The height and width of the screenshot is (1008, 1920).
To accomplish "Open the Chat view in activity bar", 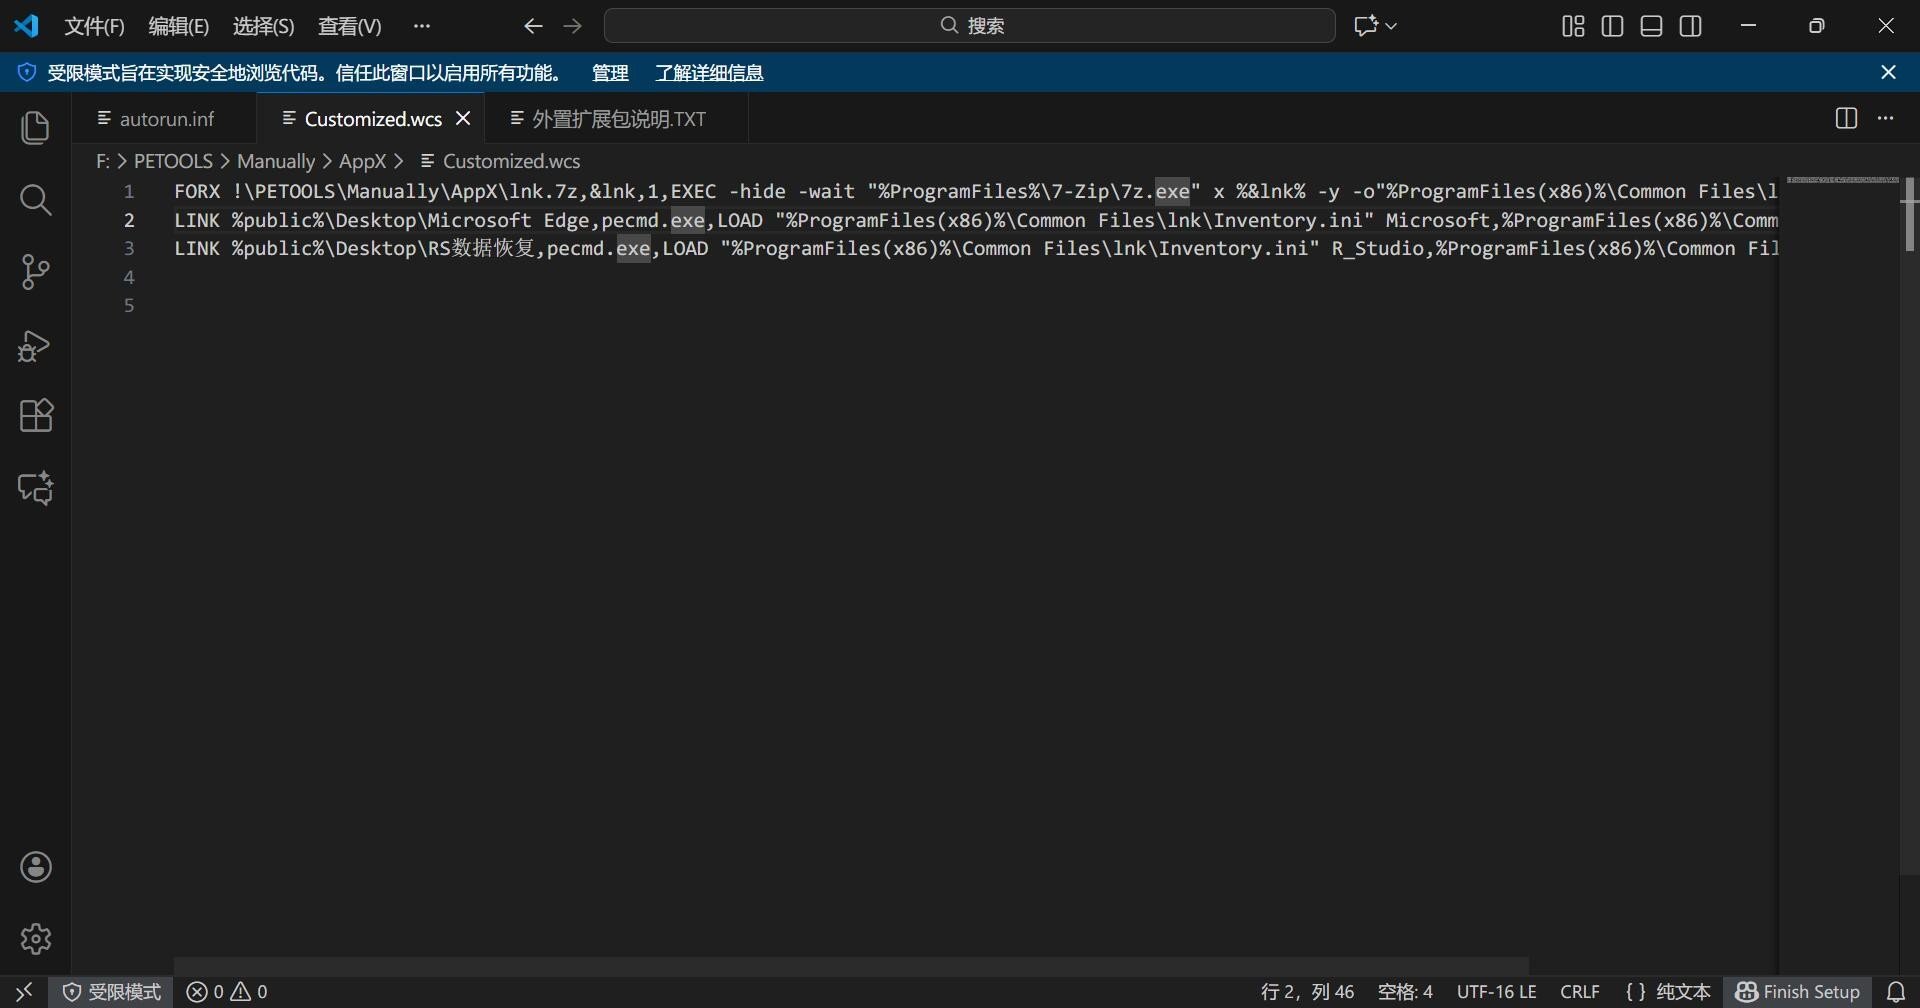I will [x=36, y=488].
